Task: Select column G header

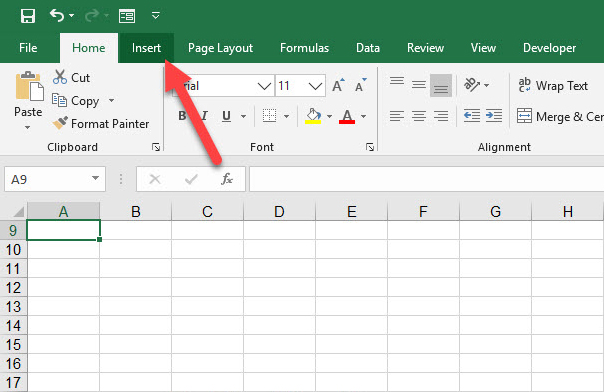Action: pos(495,211)
